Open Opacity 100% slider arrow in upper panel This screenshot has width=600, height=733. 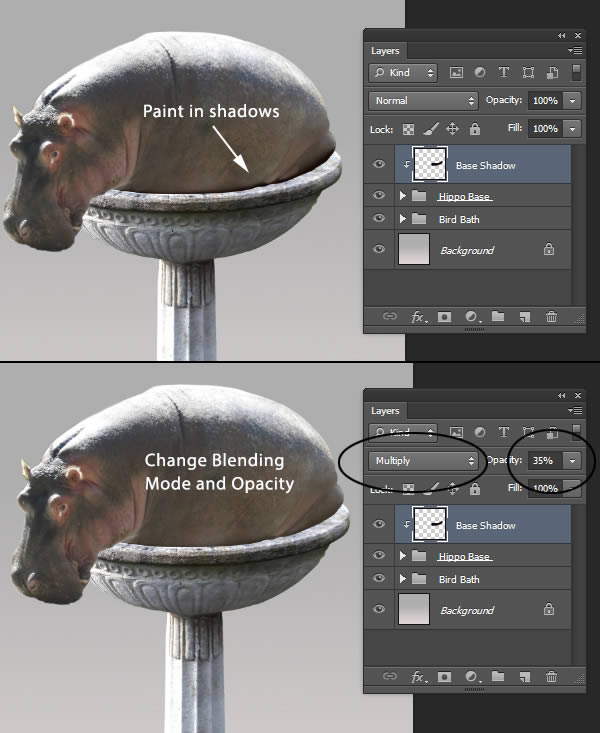[x=572, y=101]
